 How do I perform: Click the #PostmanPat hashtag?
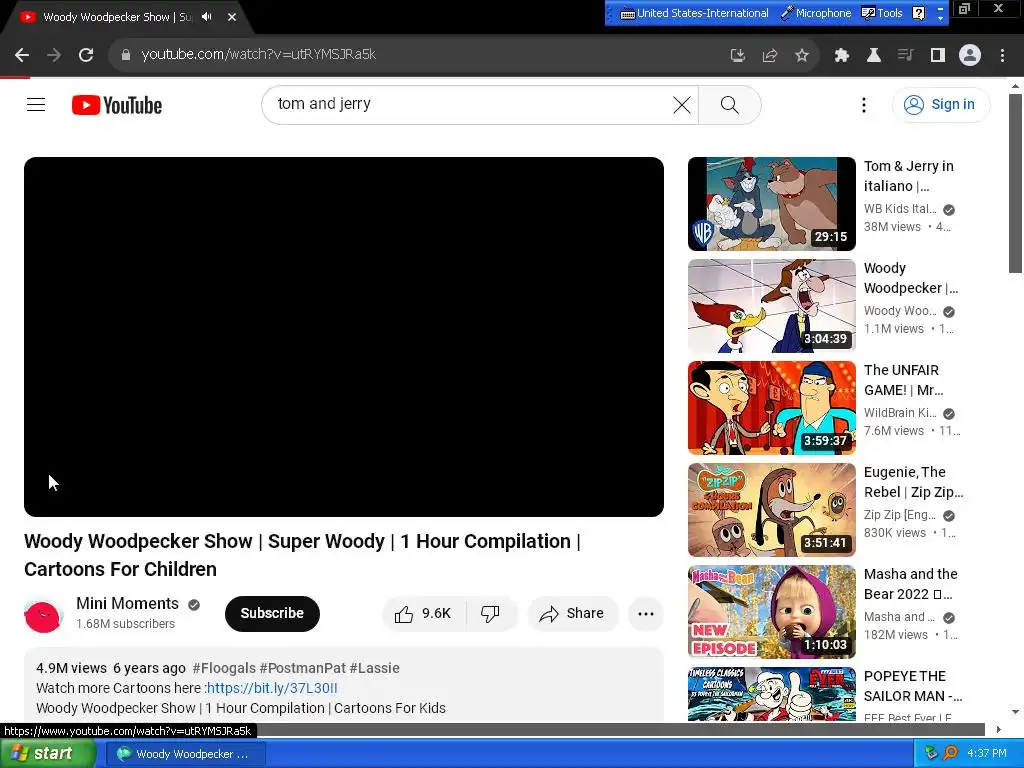pyautogui.click(x=302, y=668)
